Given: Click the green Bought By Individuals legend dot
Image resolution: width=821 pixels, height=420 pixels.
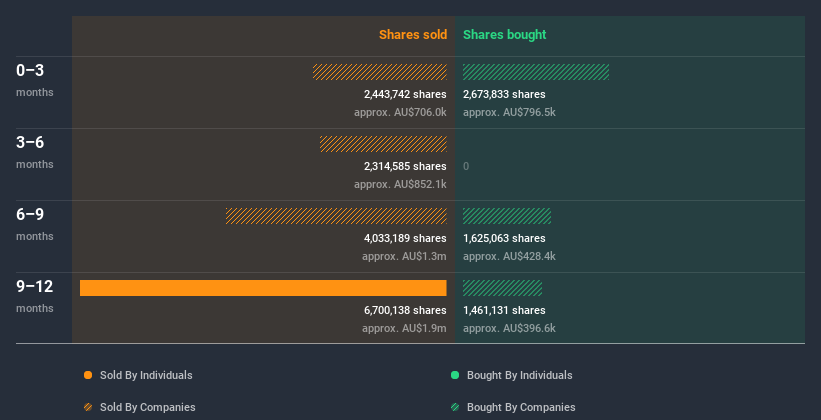Looking at the screenshot, I should pos(455,375).
